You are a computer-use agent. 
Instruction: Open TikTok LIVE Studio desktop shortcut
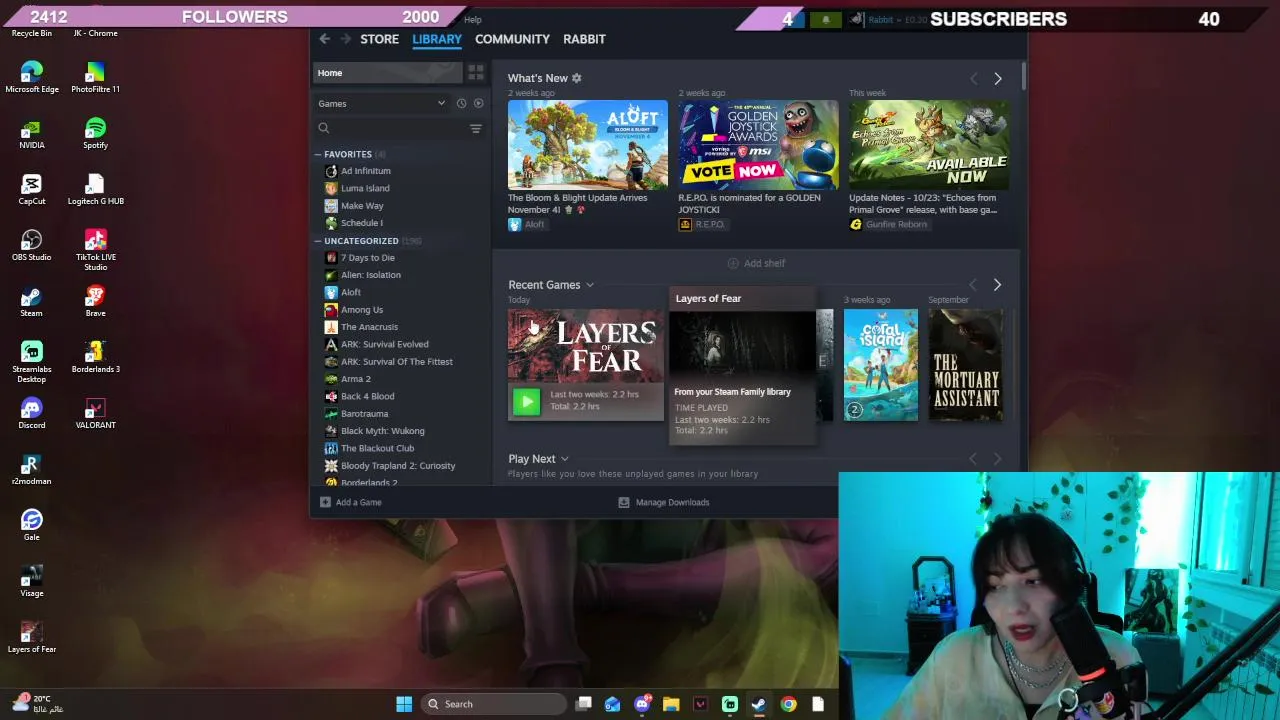(x=95, y=249)
